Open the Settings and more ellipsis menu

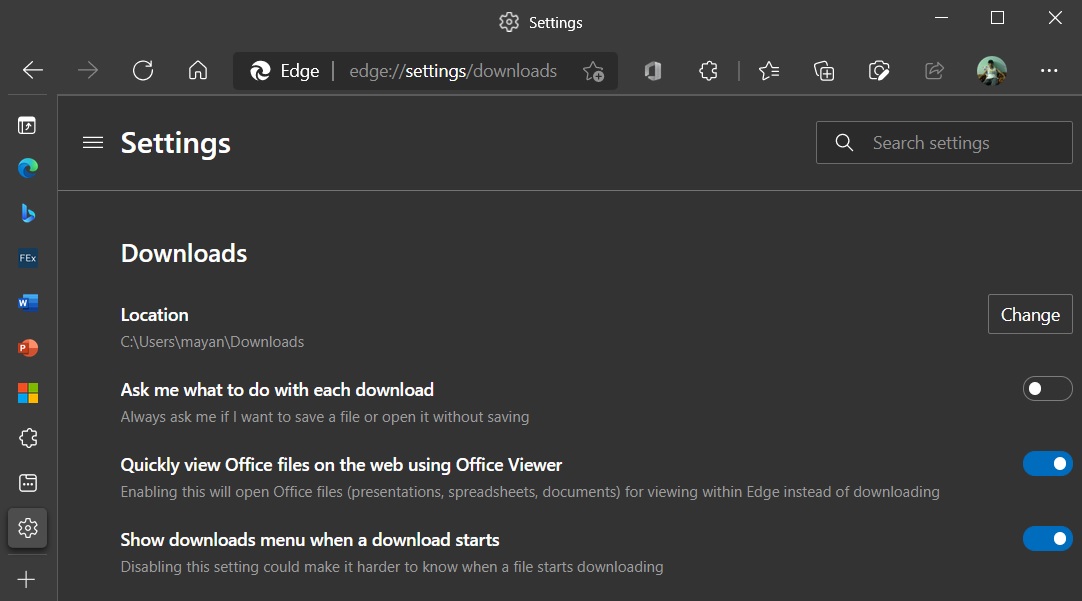(x=1049, y=71)
